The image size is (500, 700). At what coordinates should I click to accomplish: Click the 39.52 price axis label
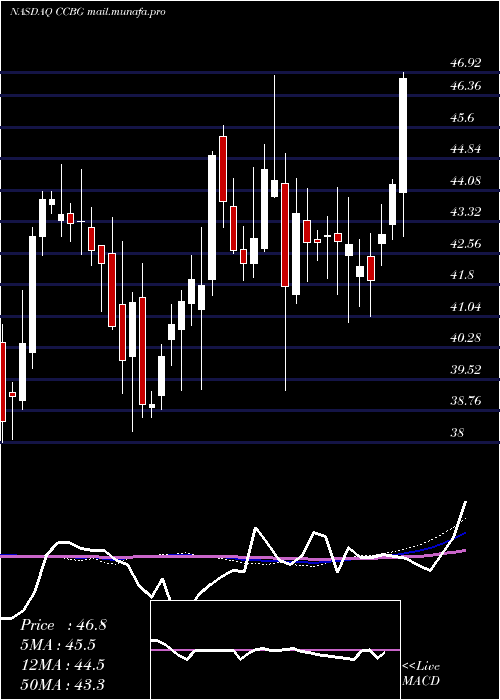pyautogui.click(x=466, y=370)
